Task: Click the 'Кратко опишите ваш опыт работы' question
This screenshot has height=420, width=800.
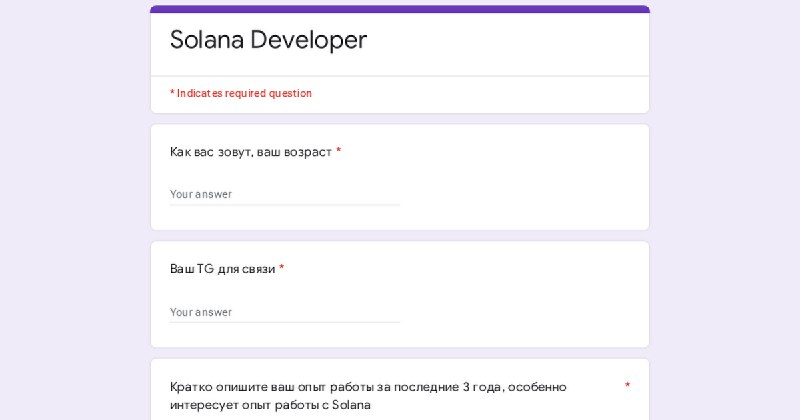Action: coord(368,396)
